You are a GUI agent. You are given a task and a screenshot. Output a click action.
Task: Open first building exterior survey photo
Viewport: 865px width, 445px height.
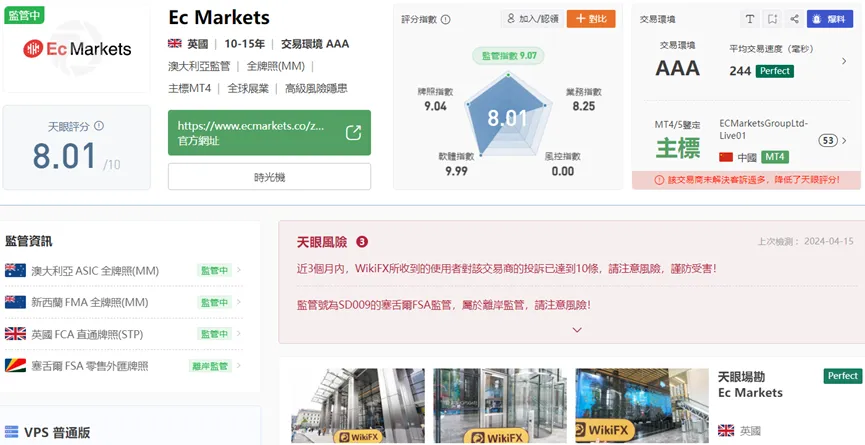click(358, 406)
